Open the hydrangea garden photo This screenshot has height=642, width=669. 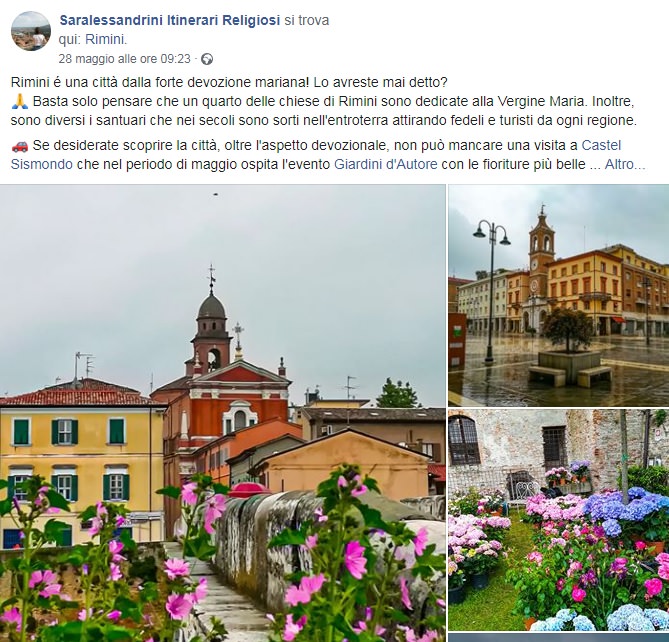[x=558, y=520]
